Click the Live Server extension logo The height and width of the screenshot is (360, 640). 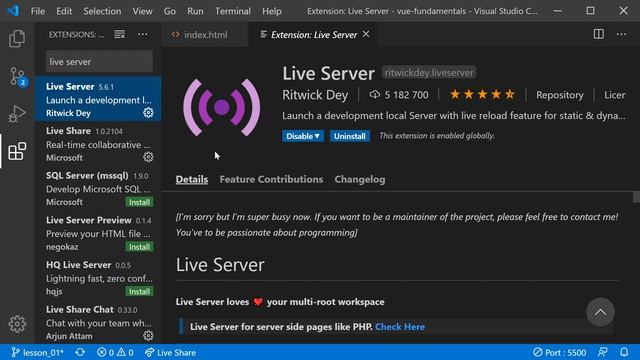point(222,107)
